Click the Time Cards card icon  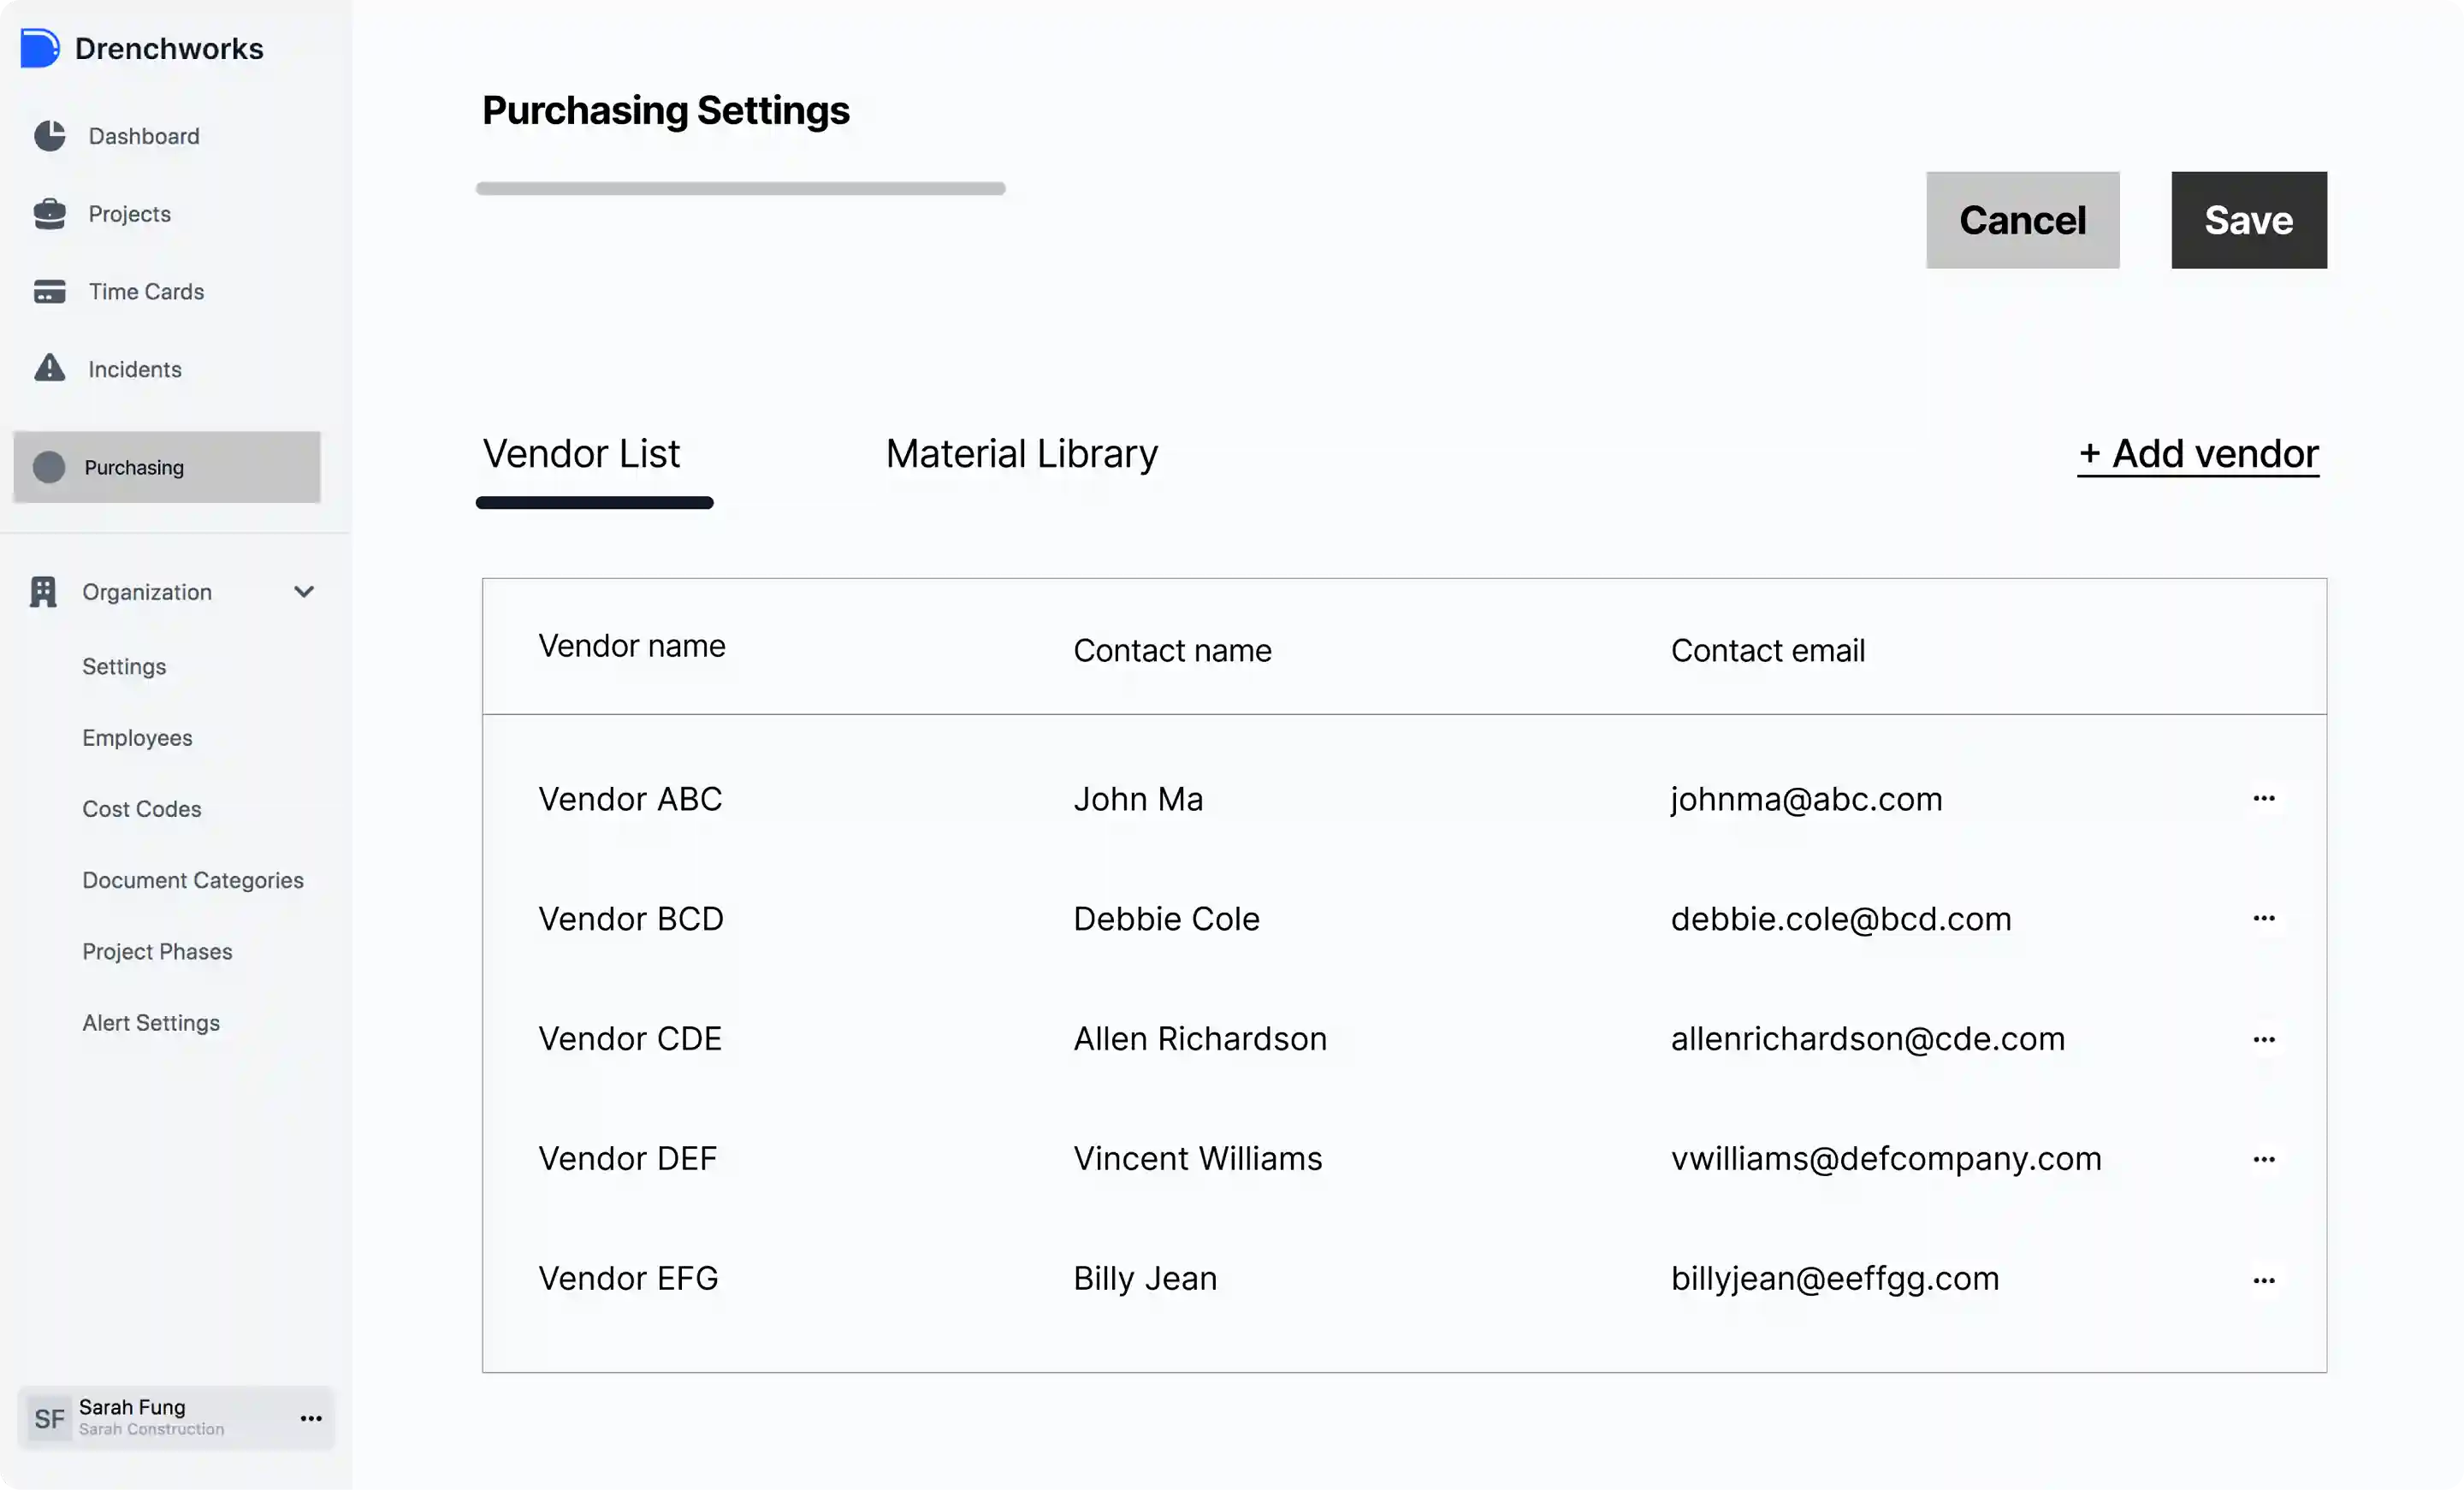[x=49, y=291]
